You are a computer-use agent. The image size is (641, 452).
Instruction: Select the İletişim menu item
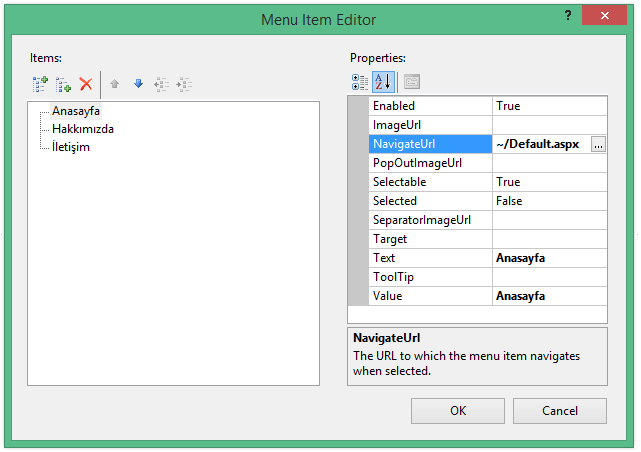point(71,147)
